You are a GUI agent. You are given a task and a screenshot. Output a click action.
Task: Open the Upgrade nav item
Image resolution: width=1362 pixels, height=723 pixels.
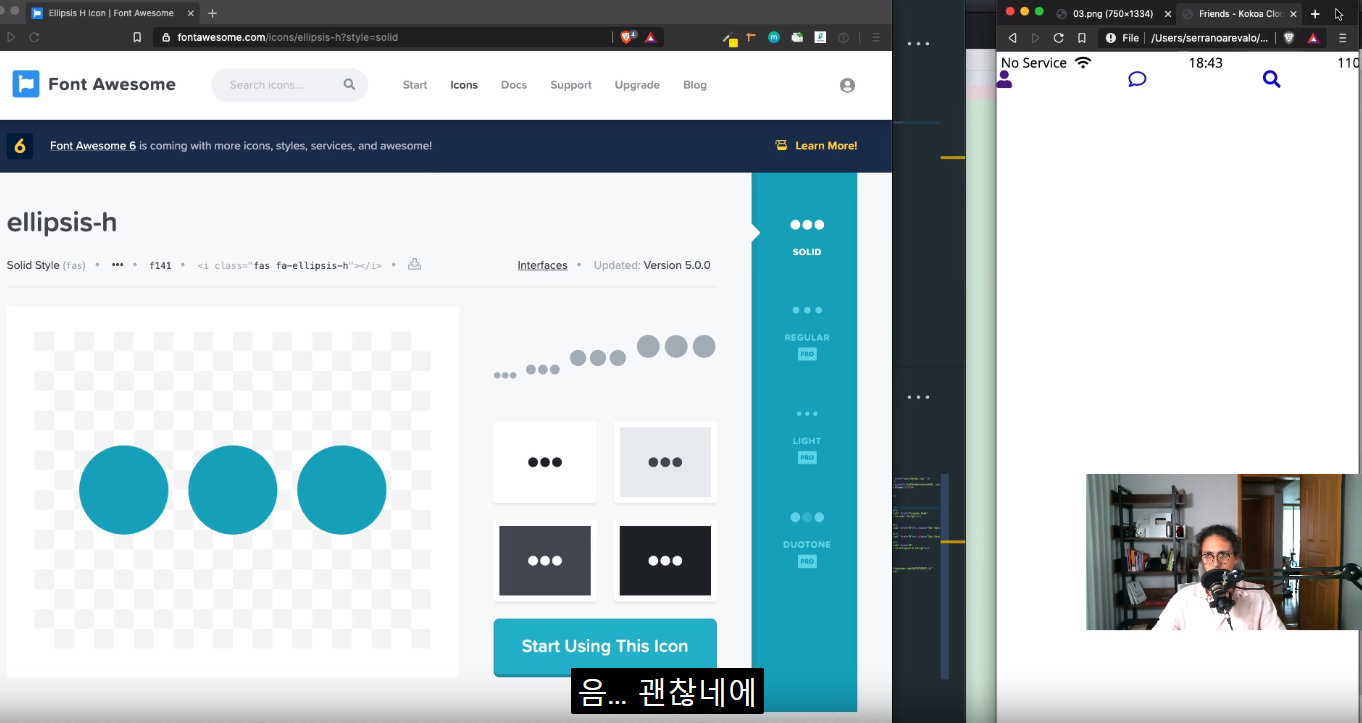tap(637, 85)
